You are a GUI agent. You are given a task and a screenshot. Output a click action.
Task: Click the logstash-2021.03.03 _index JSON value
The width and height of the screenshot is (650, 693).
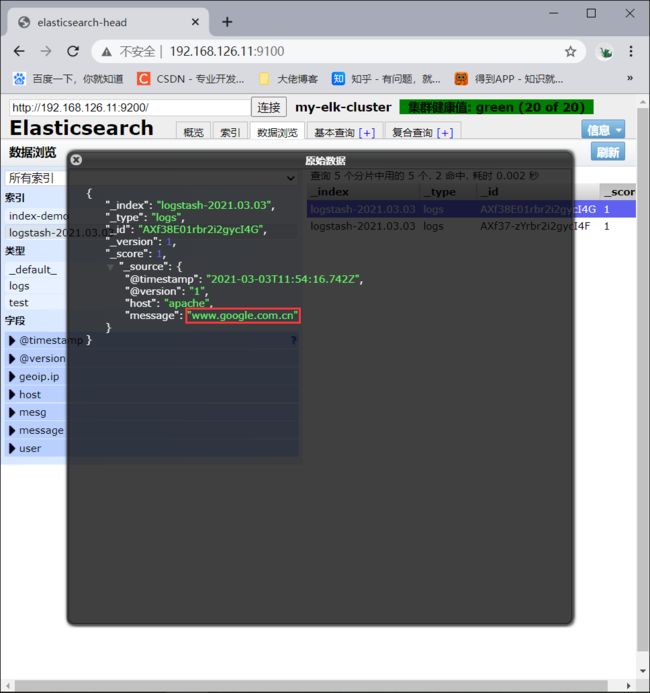coord(214,205)
